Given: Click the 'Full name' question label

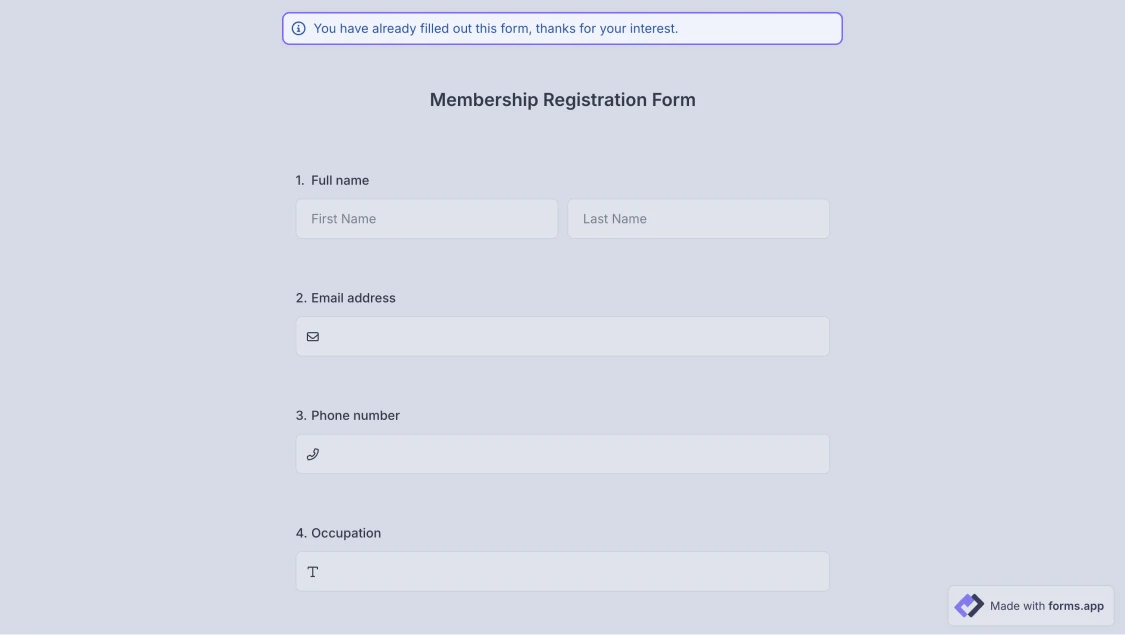Looking at the screenshot, I should 340,181.
